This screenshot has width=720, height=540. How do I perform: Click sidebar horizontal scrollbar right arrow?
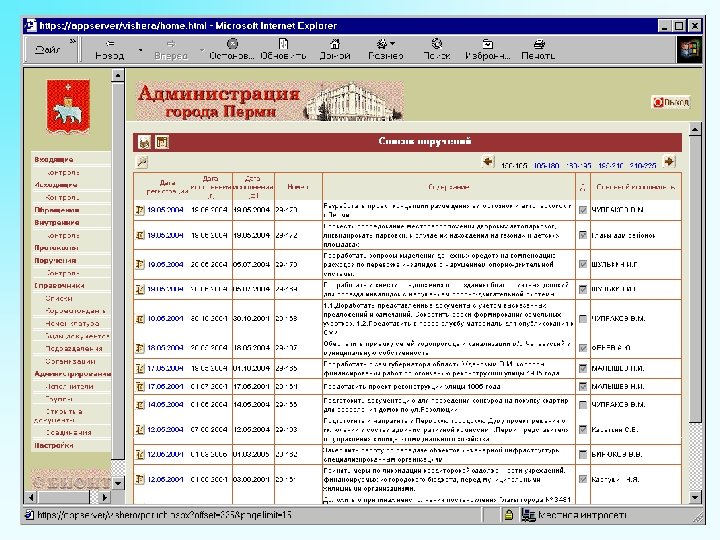[105, 497]
